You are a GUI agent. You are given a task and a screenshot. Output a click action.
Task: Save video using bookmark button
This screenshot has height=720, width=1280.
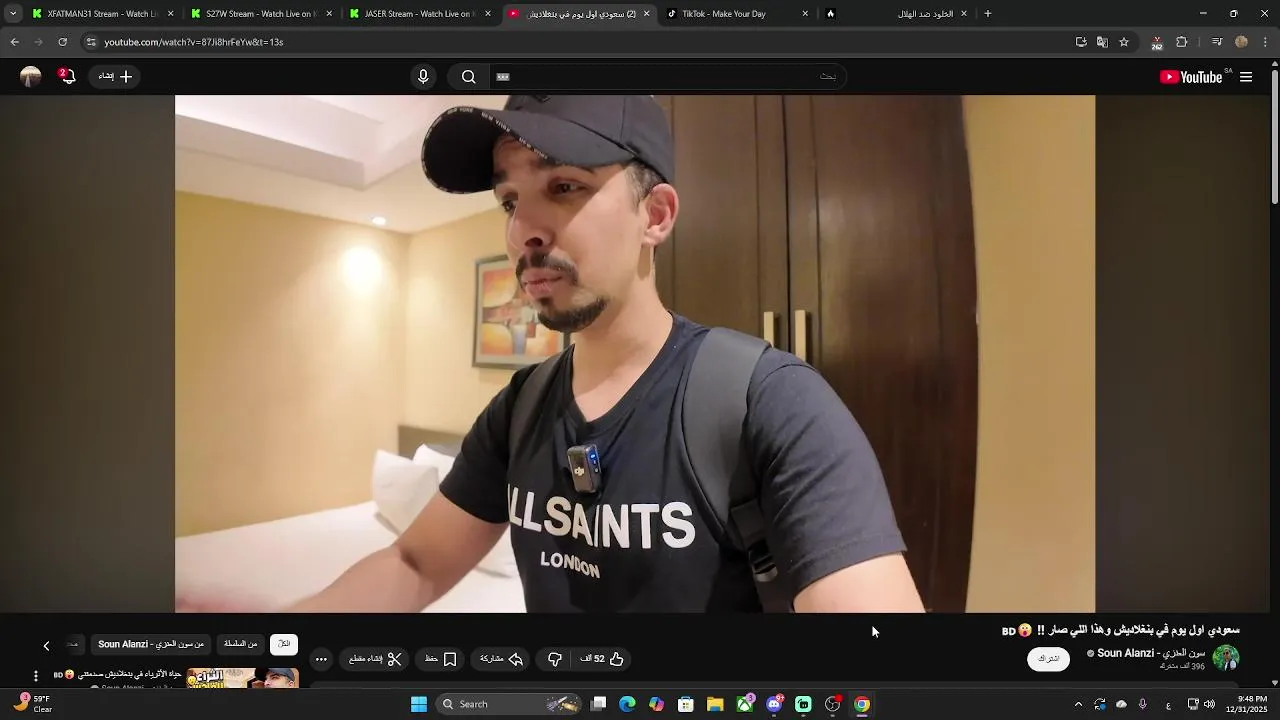[x=441, y=659]
